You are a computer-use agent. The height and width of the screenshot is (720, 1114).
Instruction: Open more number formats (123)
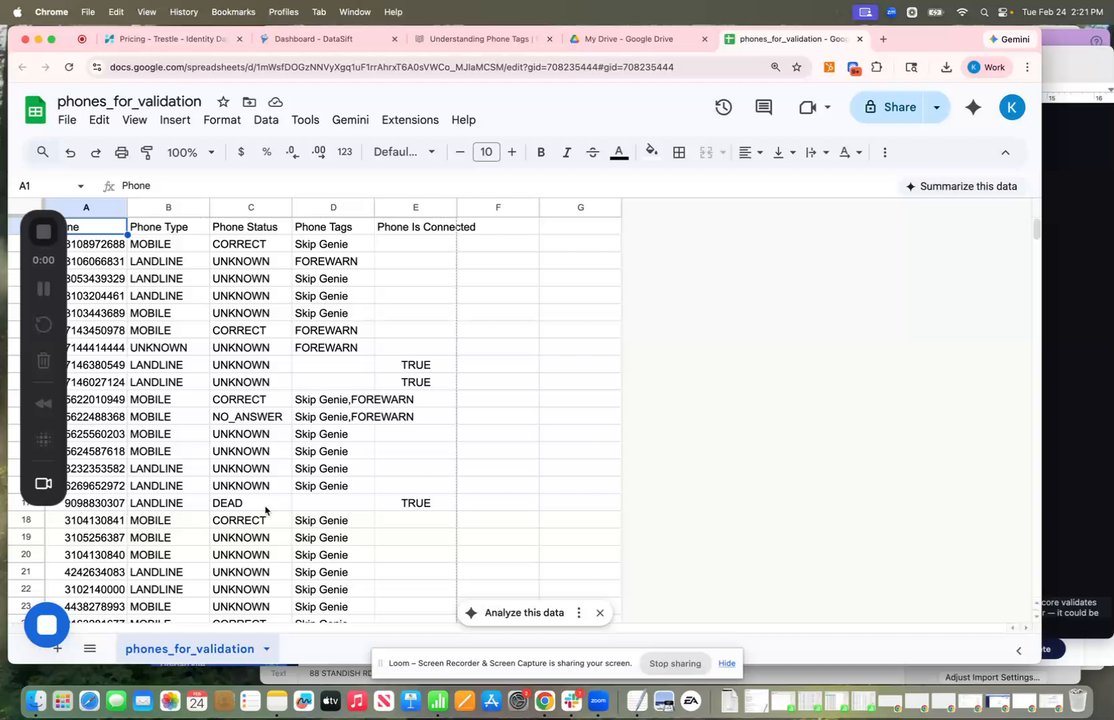pos(345,152)
